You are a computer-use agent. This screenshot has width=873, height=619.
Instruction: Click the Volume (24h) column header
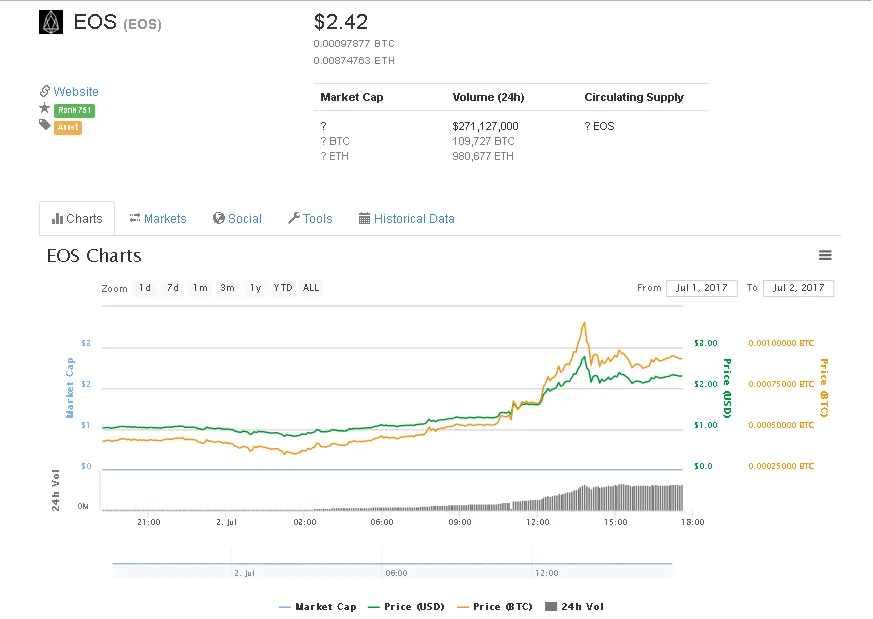click(488, 97)
